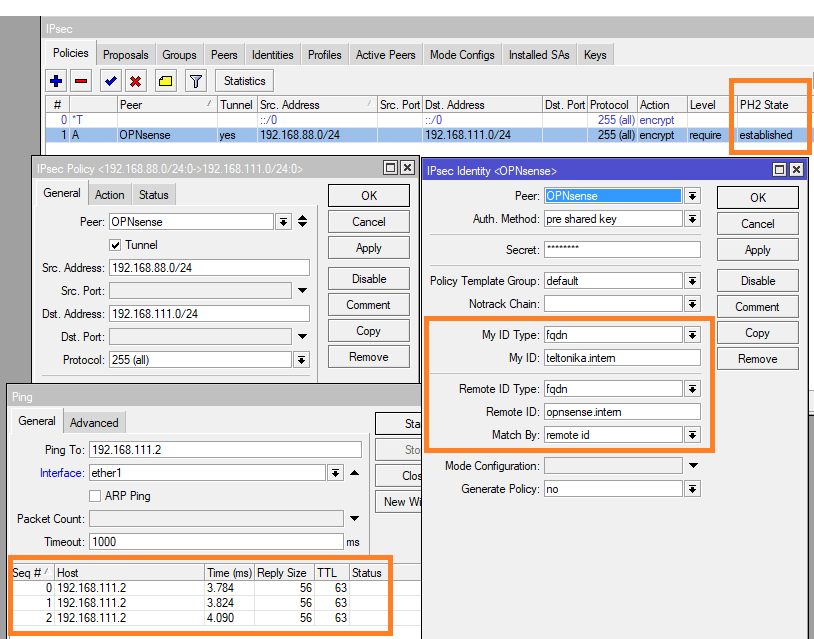
Task: Click Apply in the IPsec Identity window
Action: (758, 250)
